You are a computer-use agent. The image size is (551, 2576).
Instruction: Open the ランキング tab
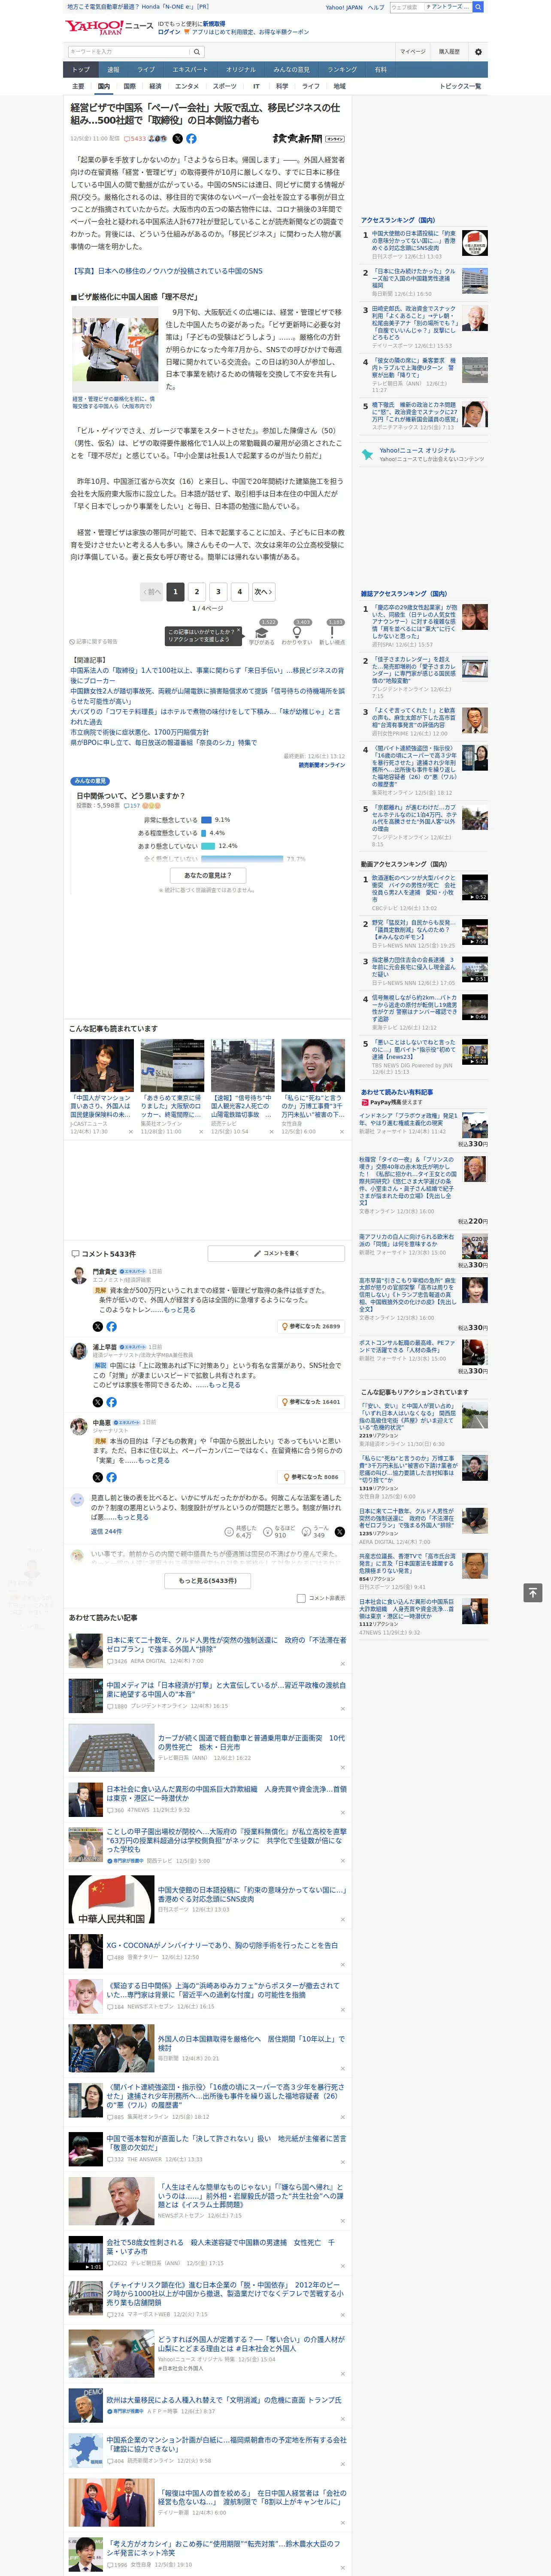342,70
